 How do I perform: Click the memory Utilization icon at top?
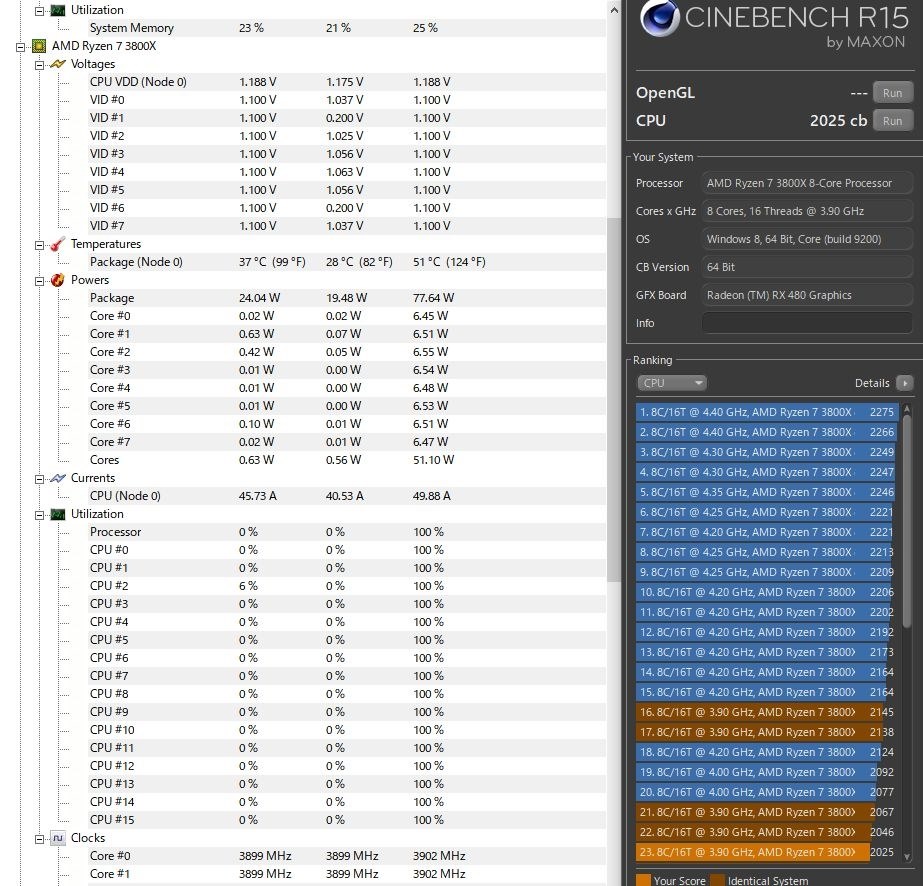58,10
